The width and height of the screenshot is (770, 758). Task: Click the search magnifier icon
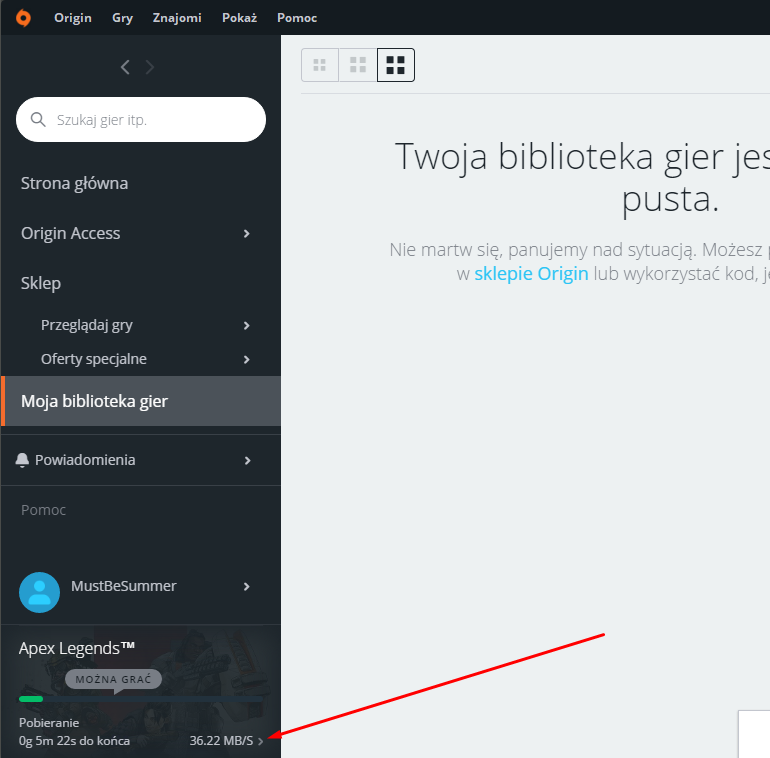38,119
